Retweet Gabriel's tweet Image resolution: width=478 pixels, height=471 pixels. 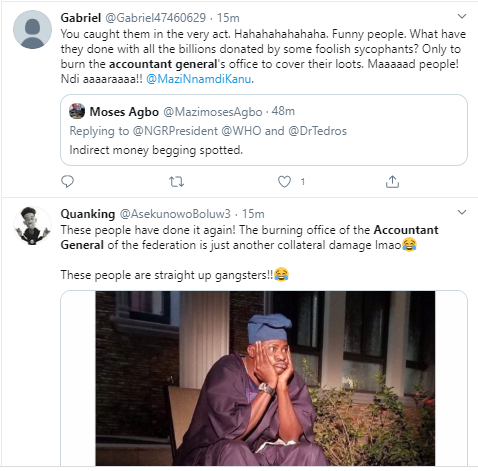(176, 182)
